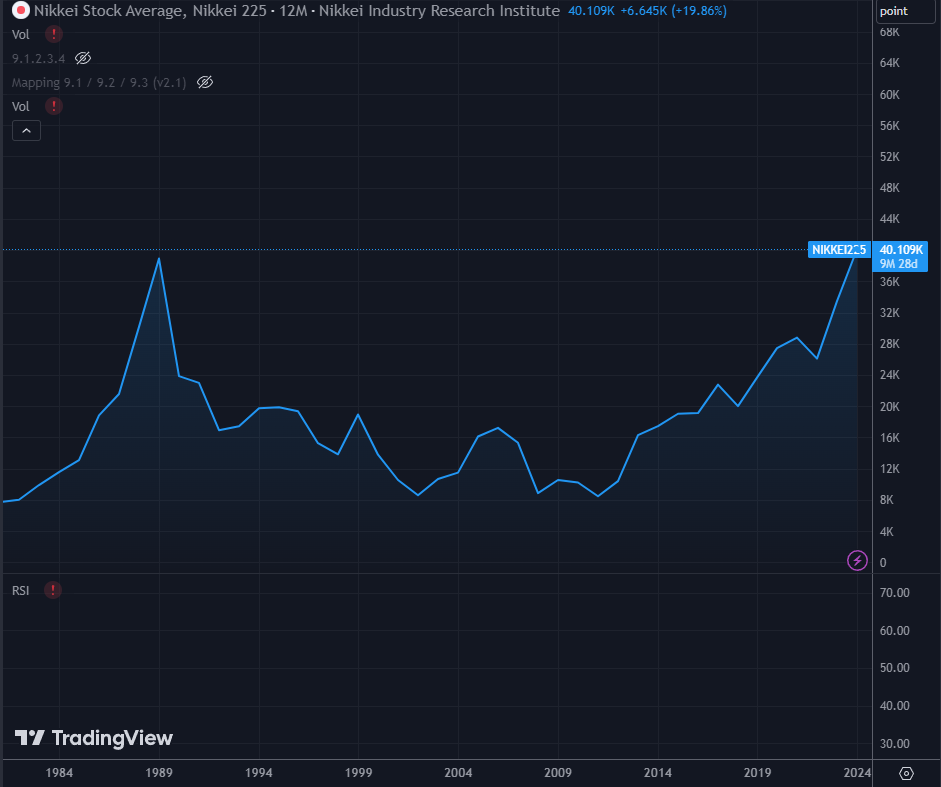Show the hidden 9.1.2.3.4 indicator

click(x=83, y=58)
